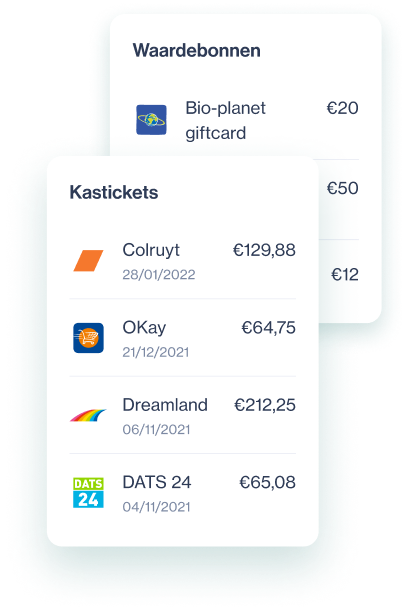Click the €129,88 Colruyt amount
Viewport: 406px width, 613px height.
tap(264, 250)
